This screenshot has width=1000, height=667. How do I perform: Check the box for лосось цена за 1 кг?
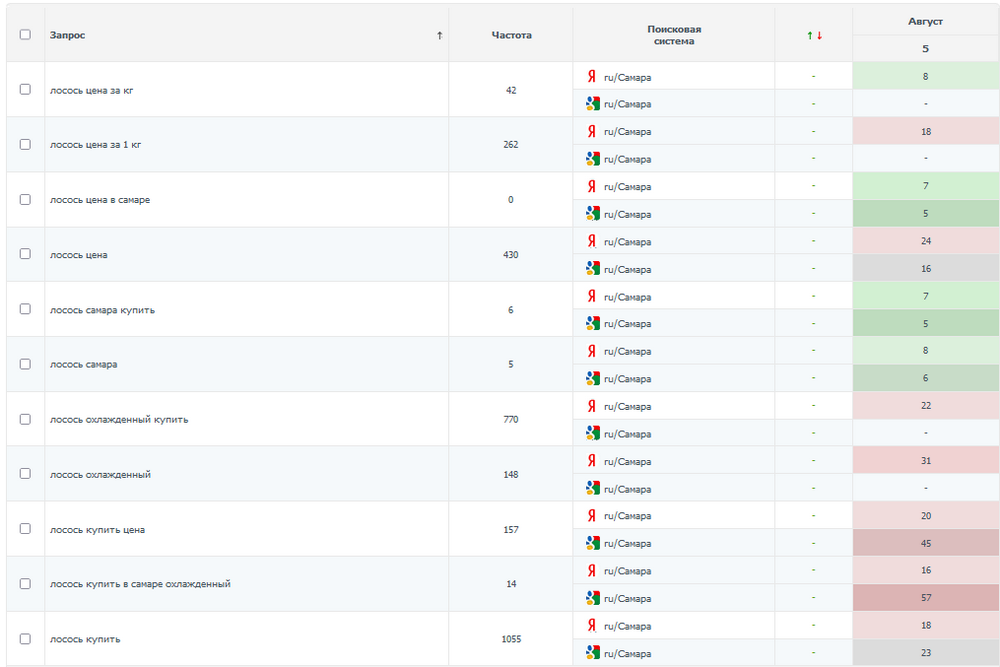pos(25,144)
